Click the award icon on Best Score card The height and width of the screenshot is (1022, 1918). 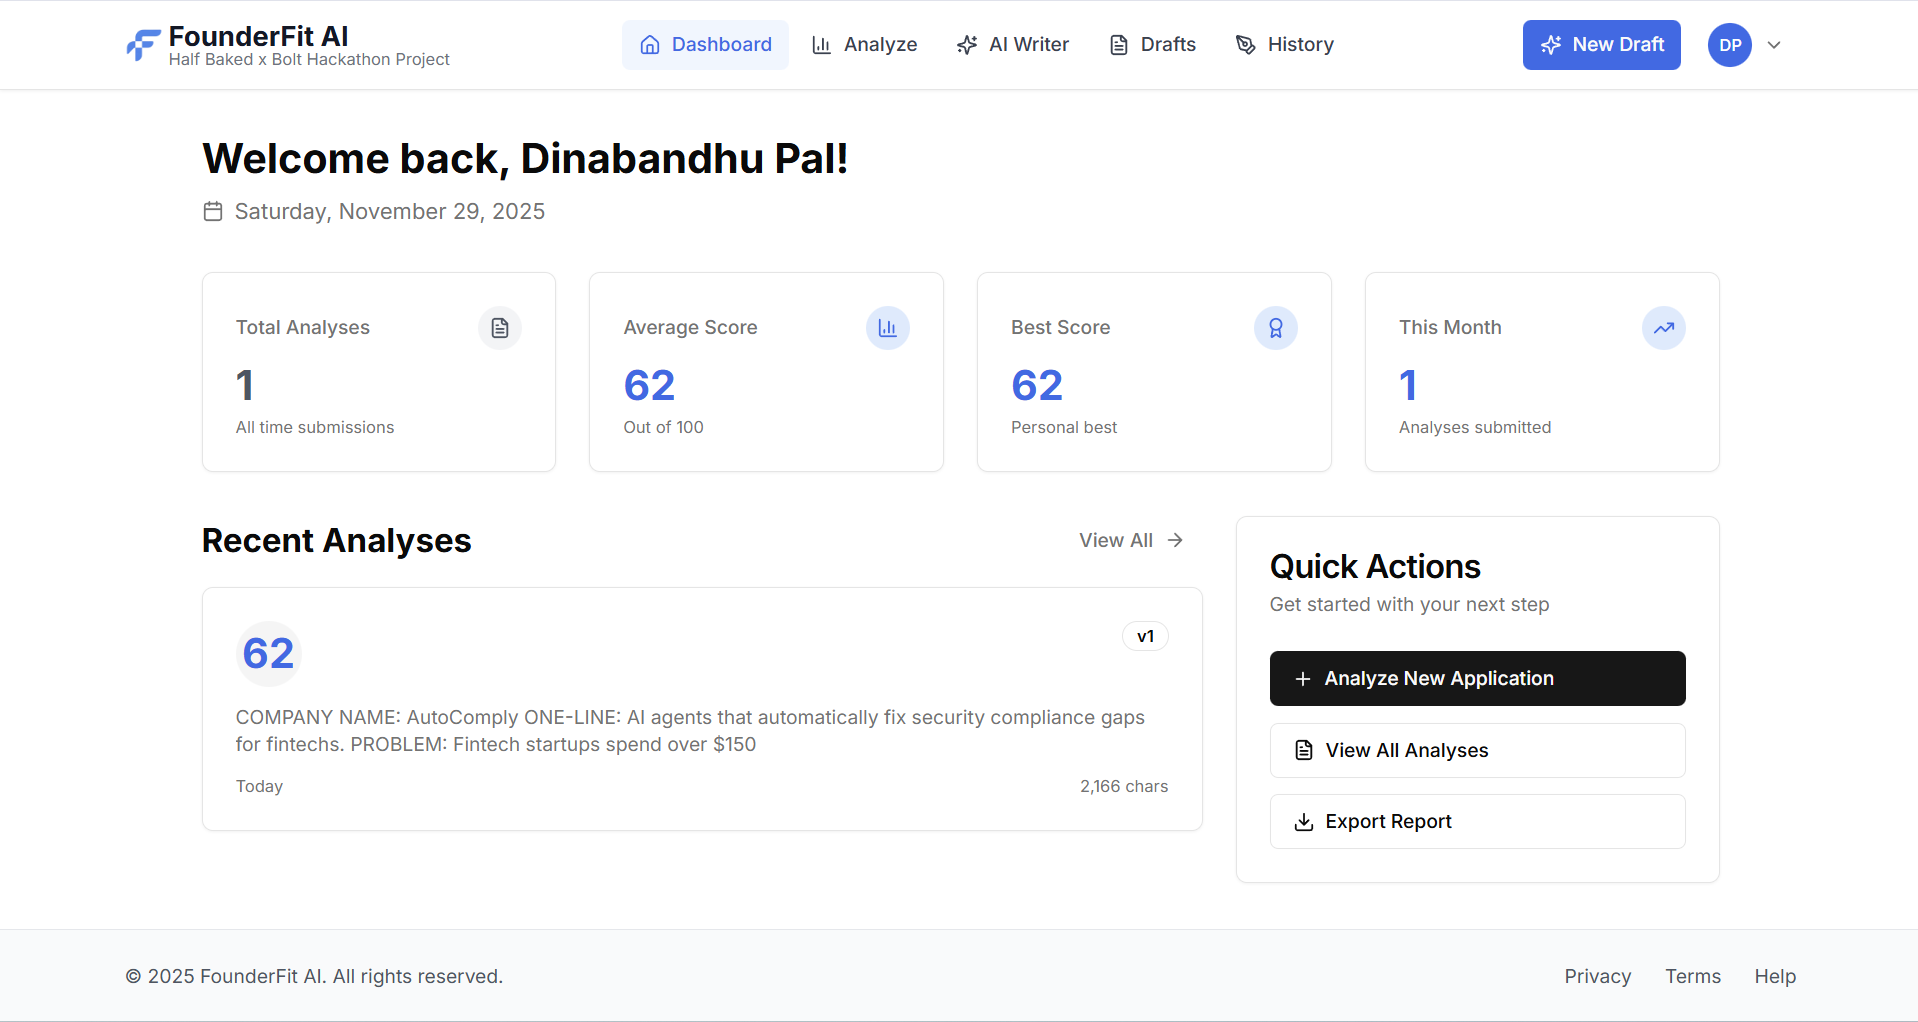(1275, 327)
